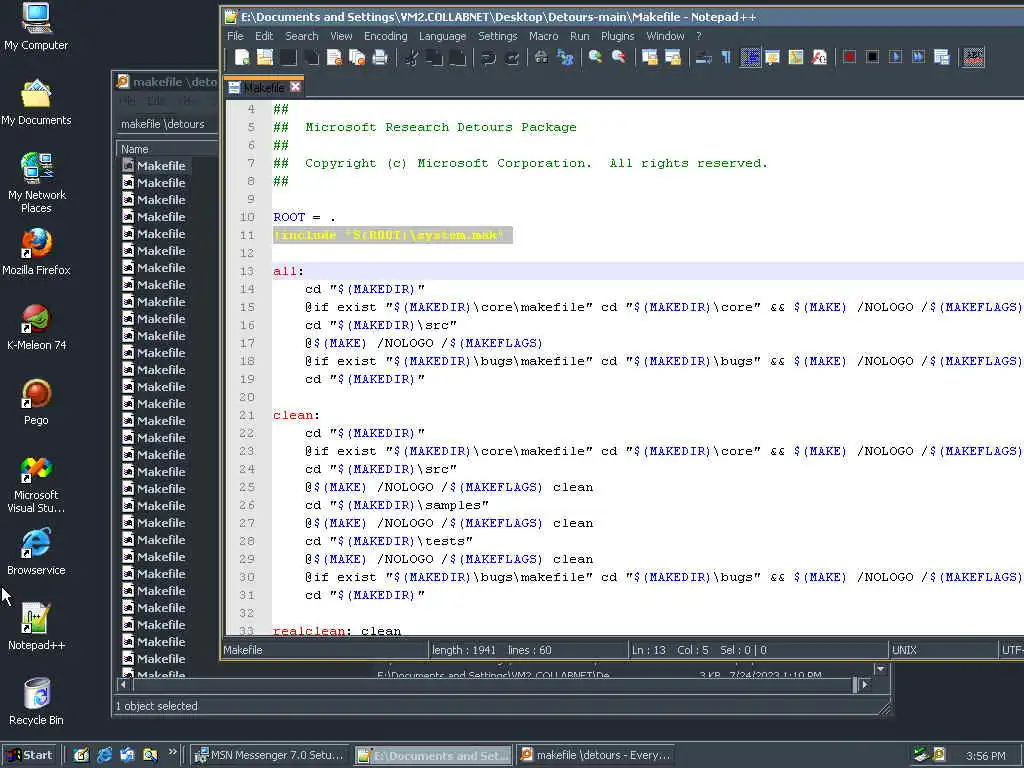This screenshot has width=1024, height=768.
Task: Toggle show all characters pilcrow icon
Action: (x=726, y=57)
